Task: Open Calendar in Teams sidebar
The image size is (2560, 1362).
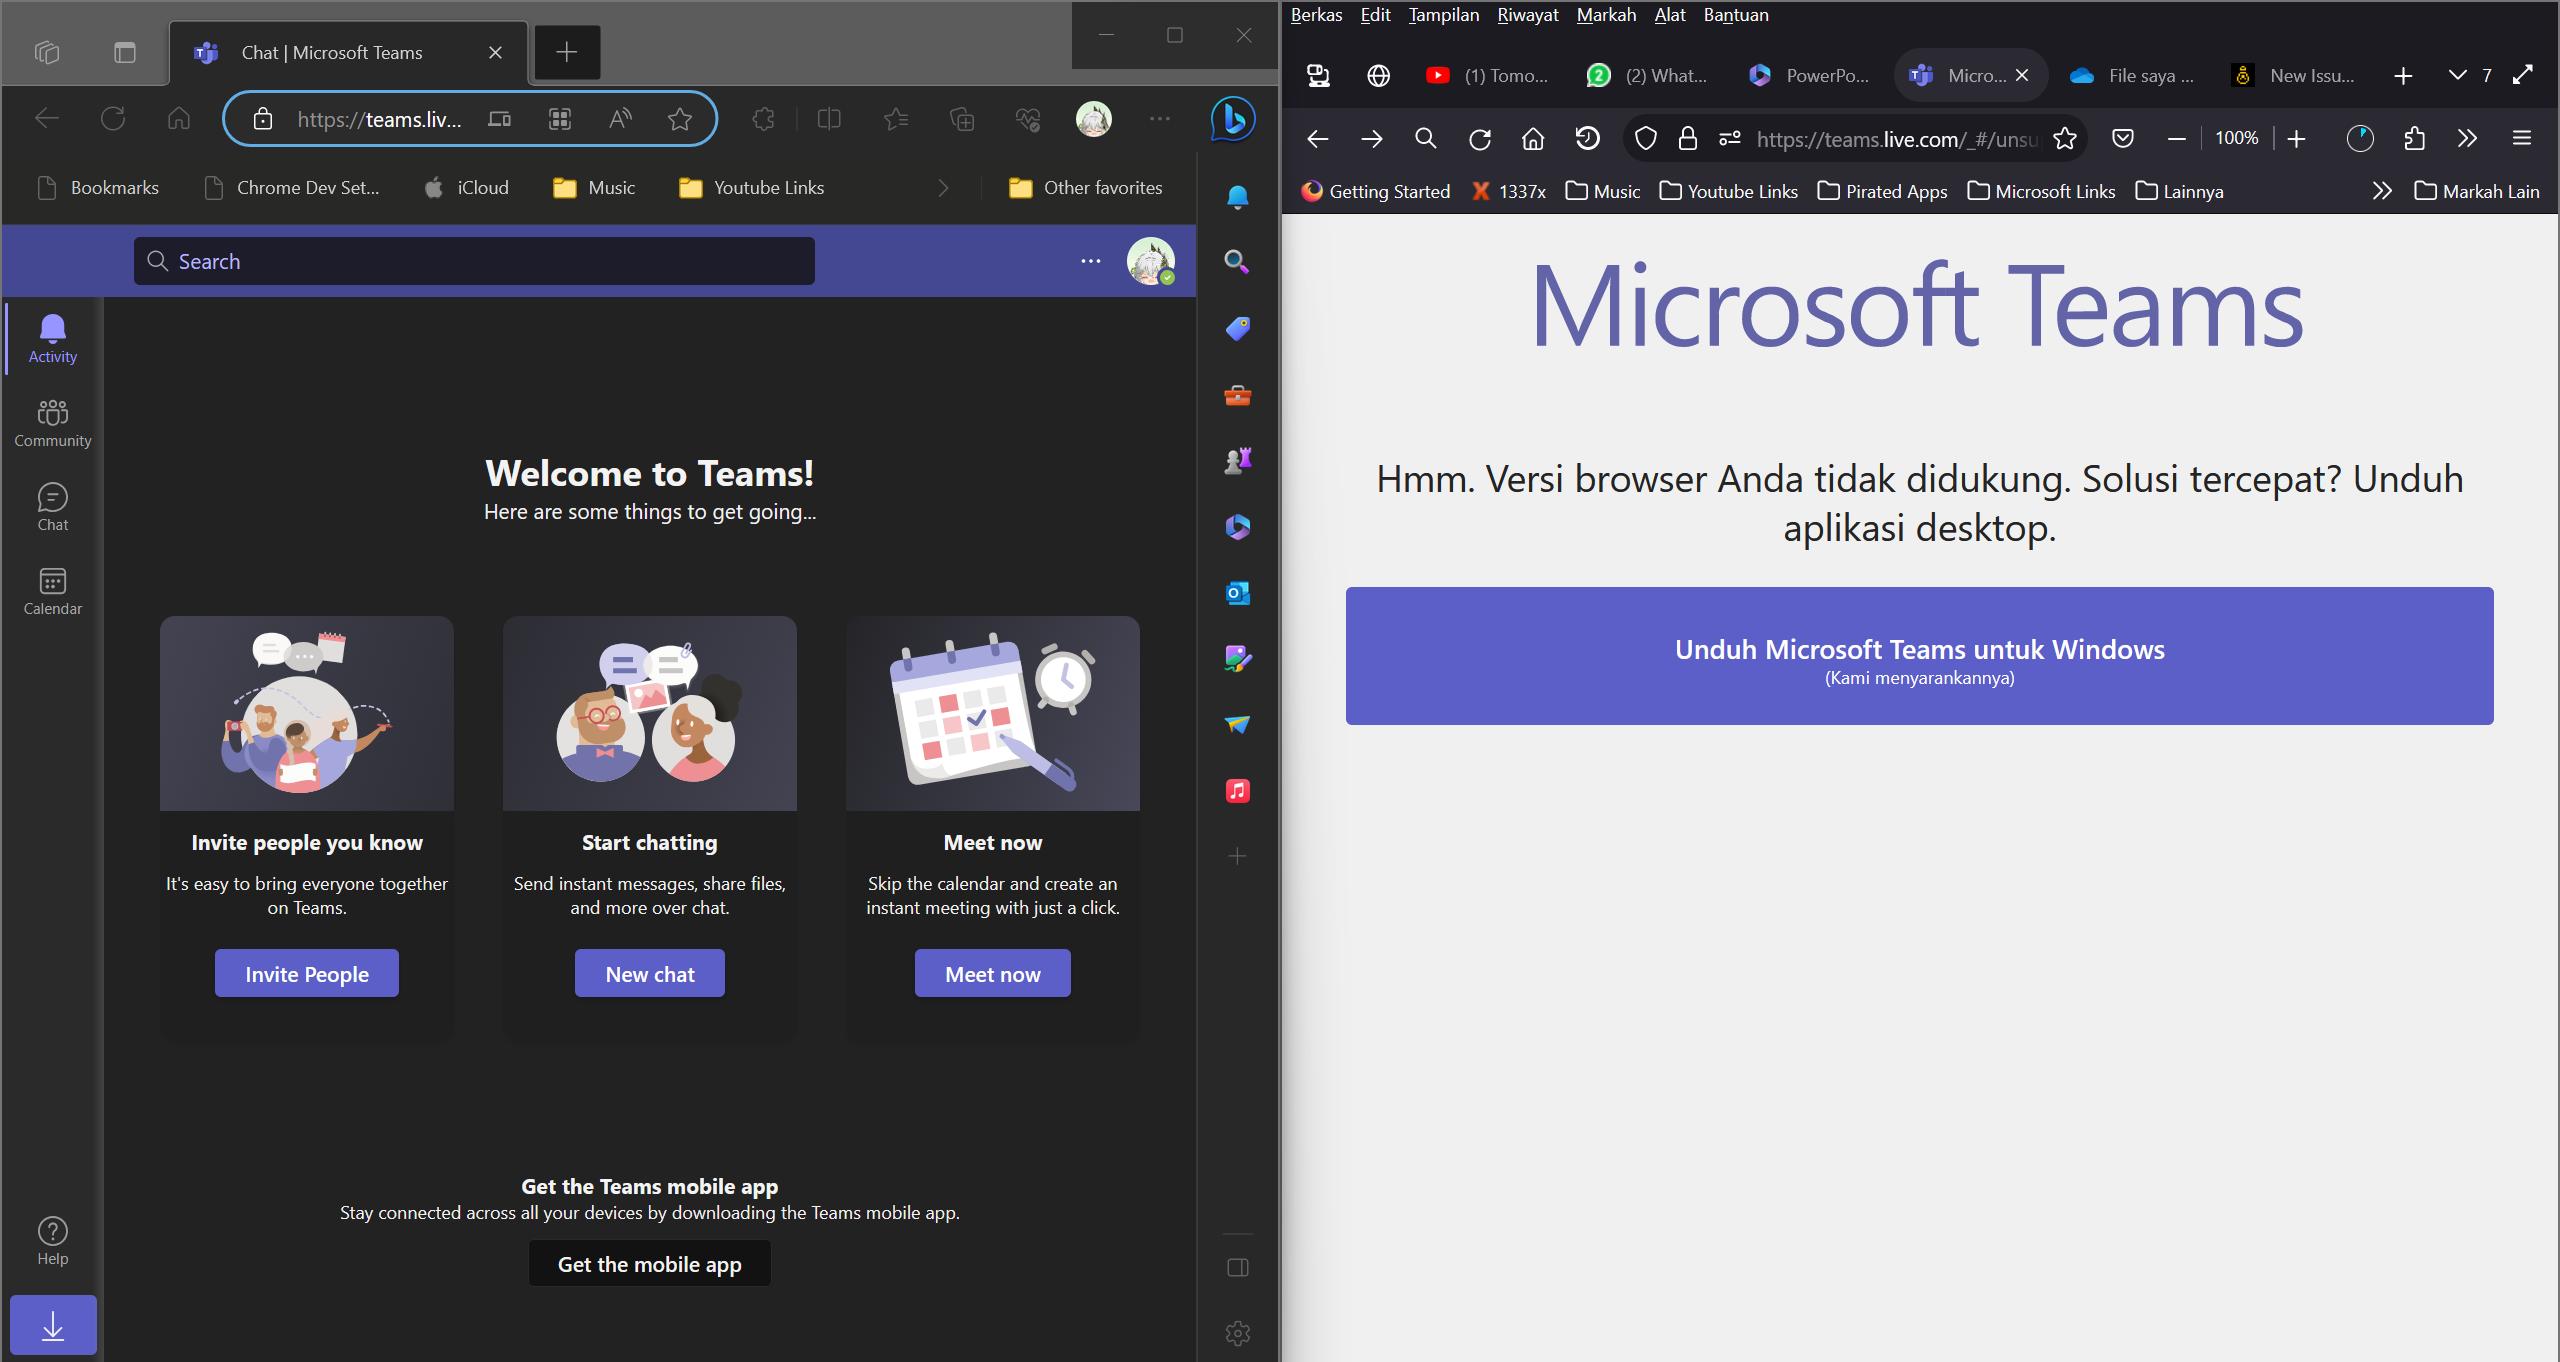Action: click(x=52, y=591)
